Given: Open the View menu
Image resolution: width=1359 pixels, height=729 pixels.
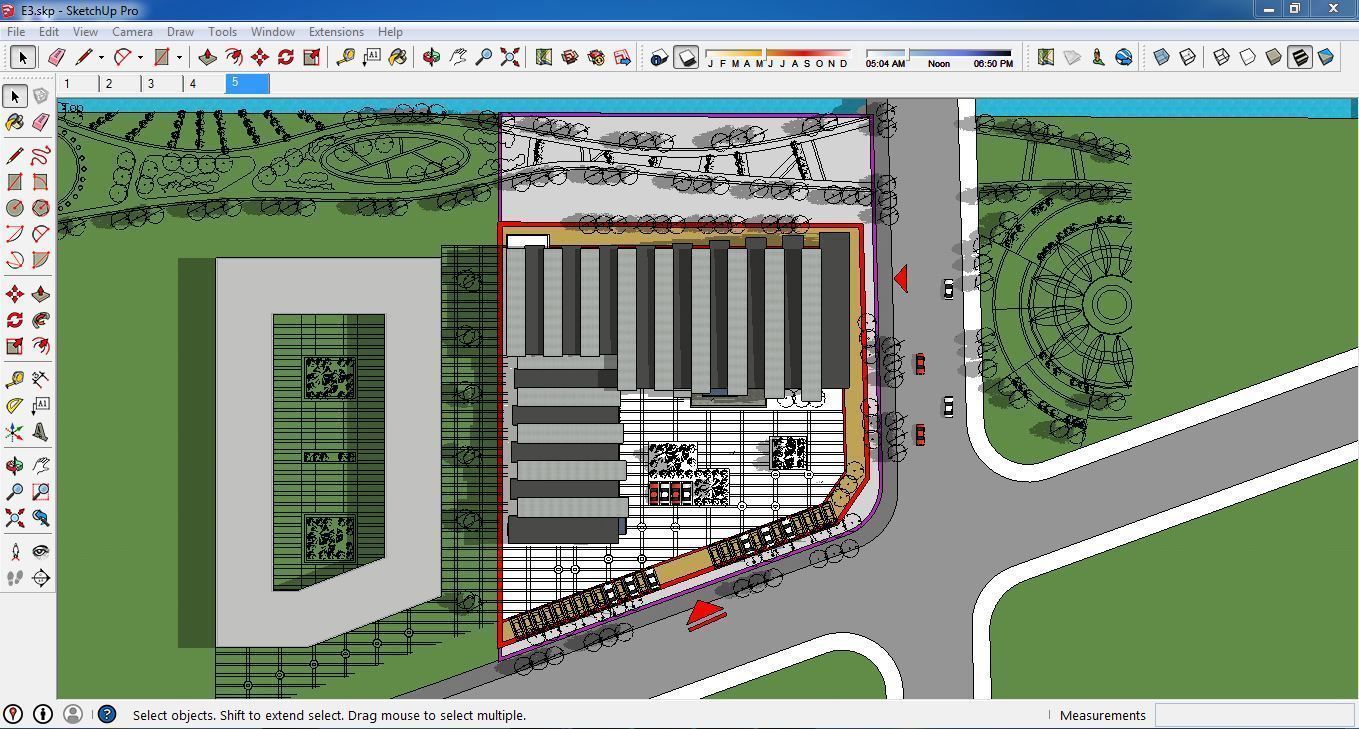Looking at the screenshot, I should coord(85,32).
